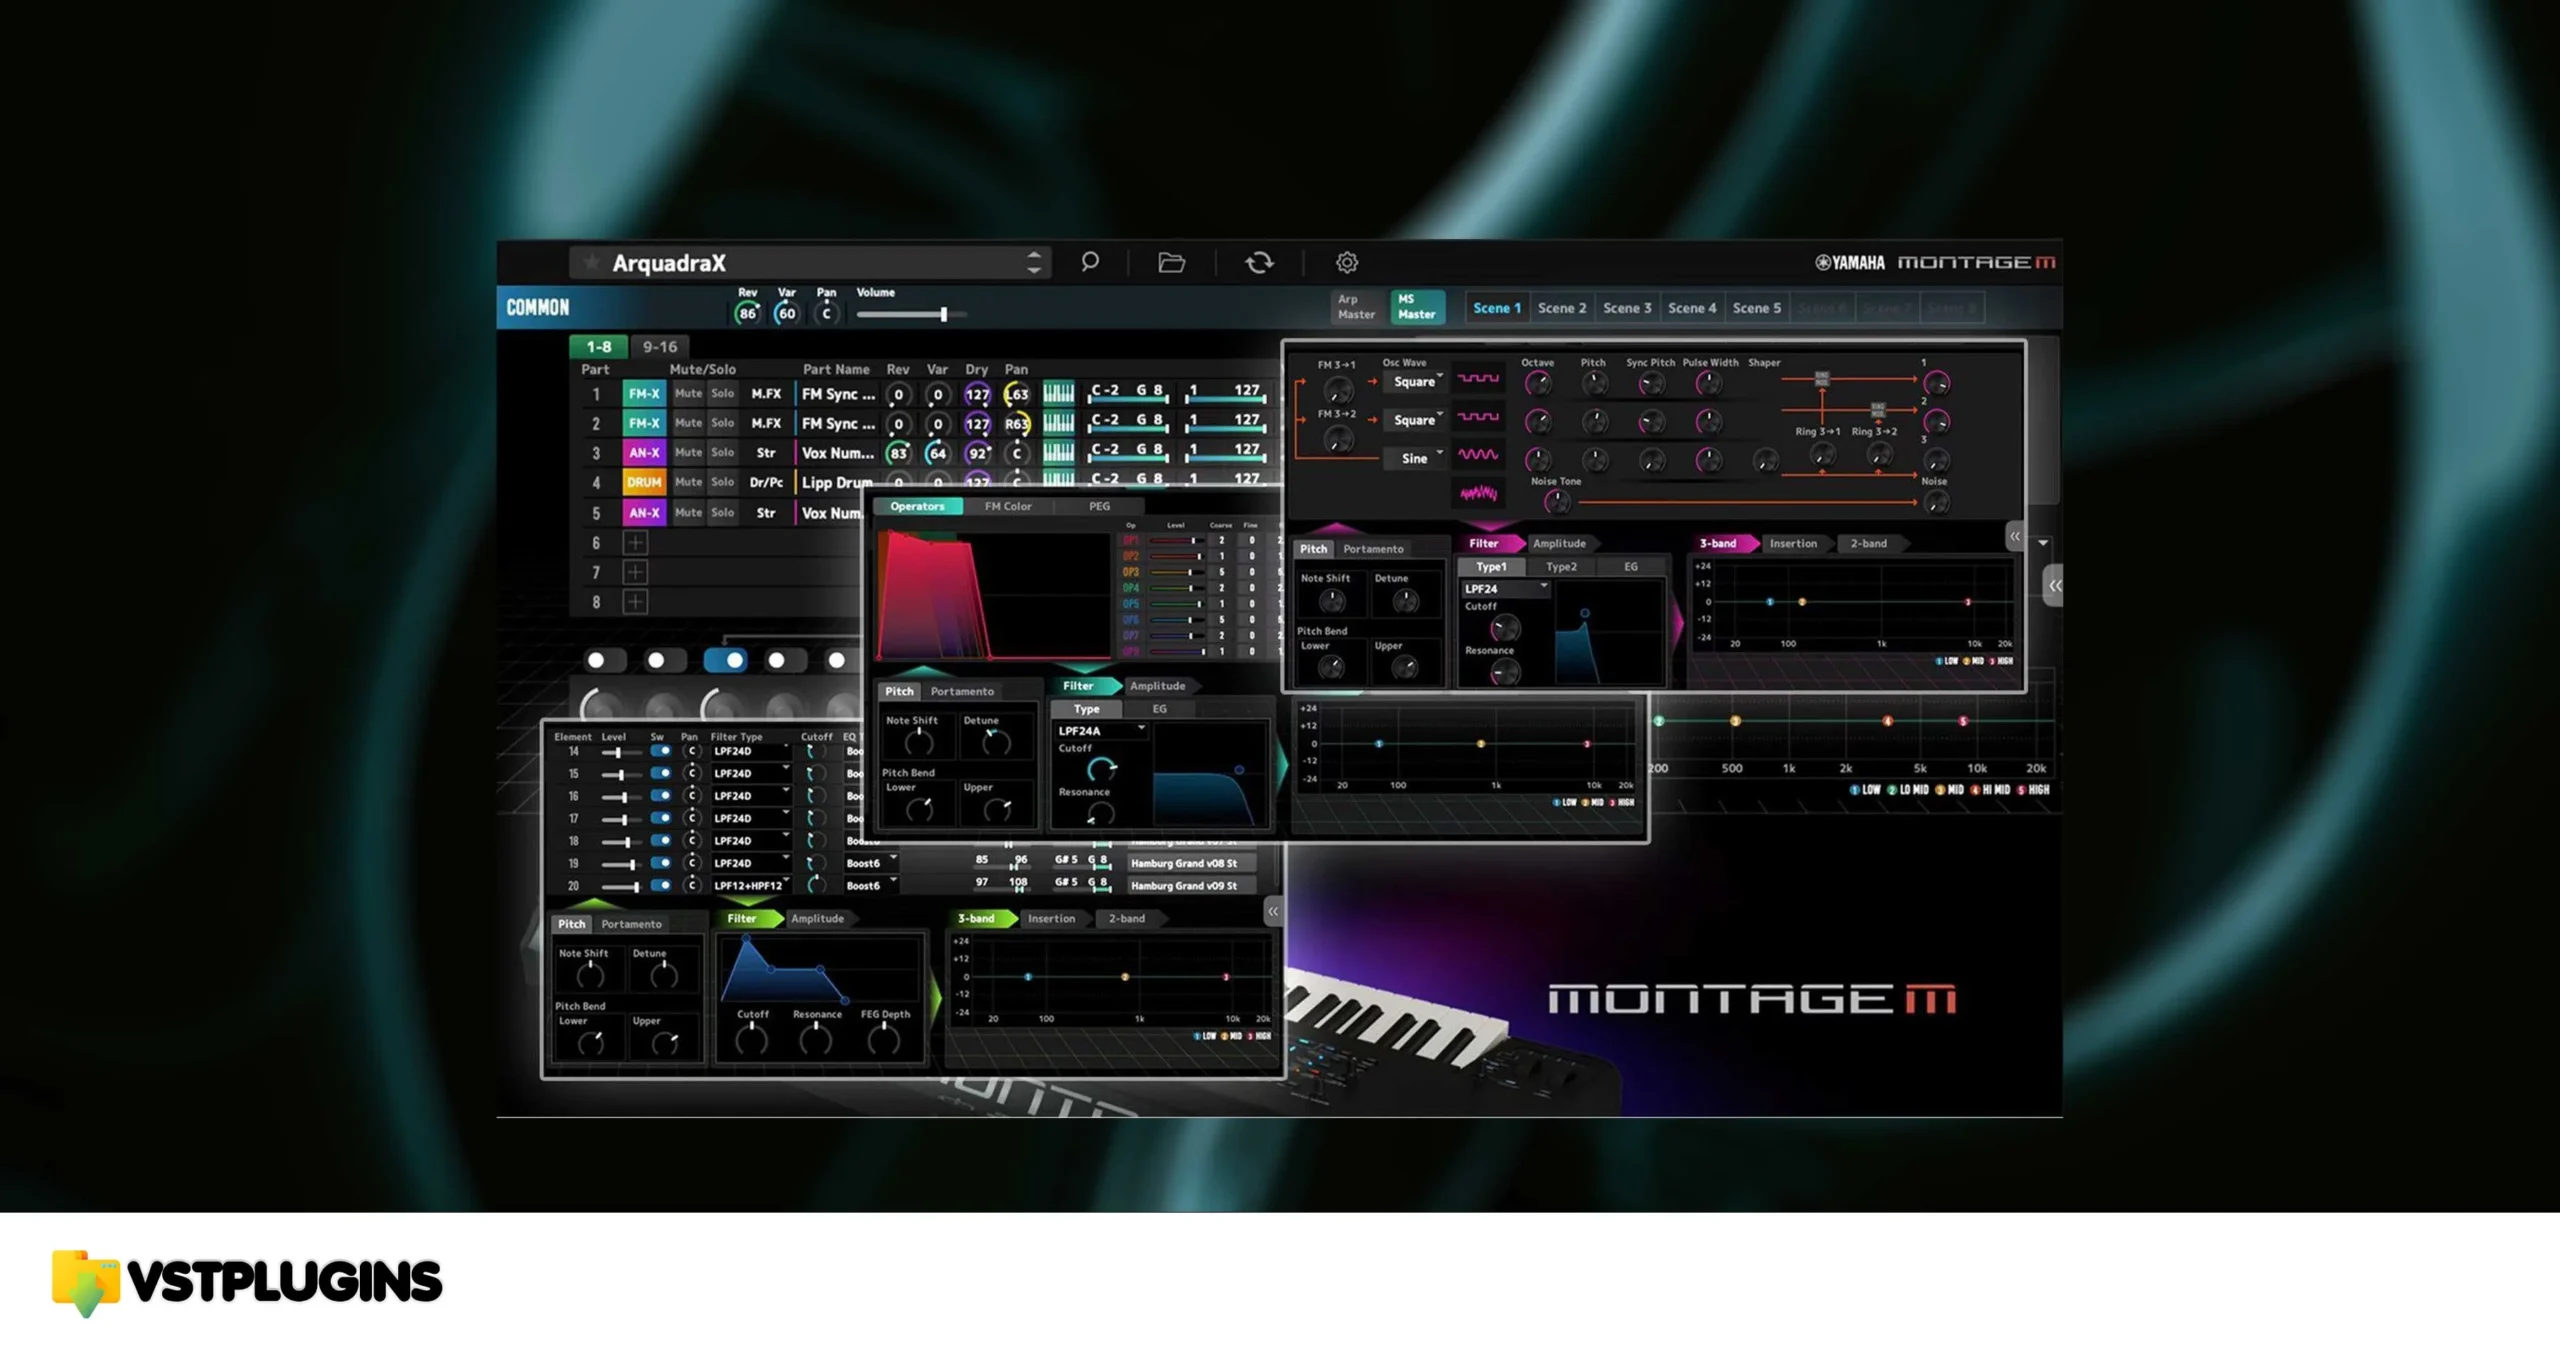The image size is (2560, 1357).
Task: Open element 15 LPF24D filter dropdown
Action: click(751, 773)
